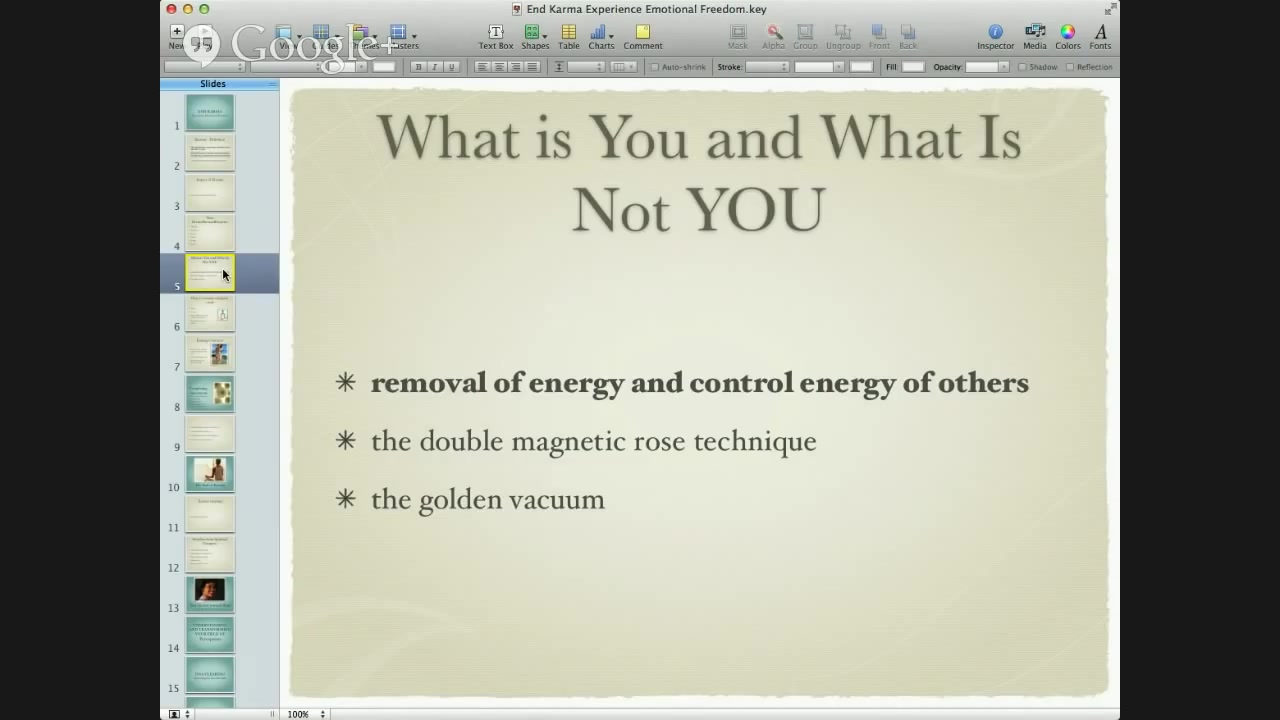
Task: Click the slide navigator collapse handle icon
Action: click(x=272, y=84)
